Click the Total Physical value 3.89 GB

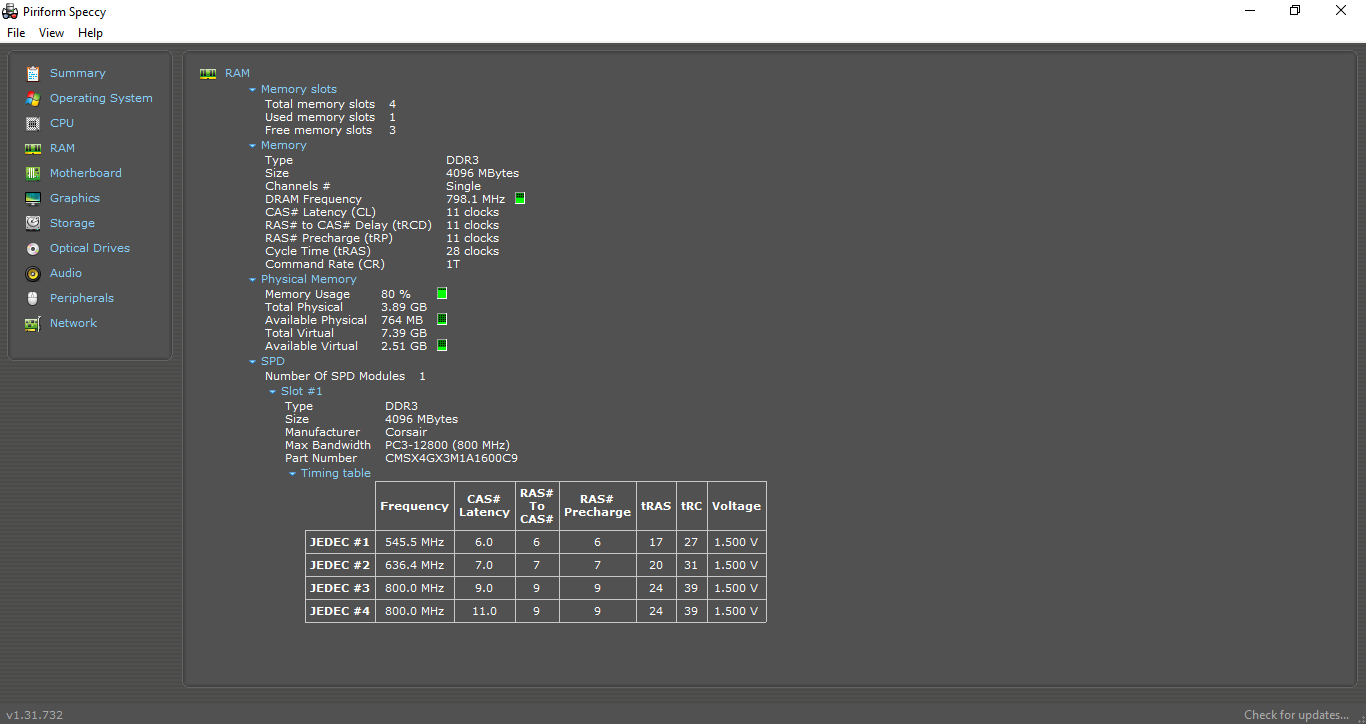(404, 307)
